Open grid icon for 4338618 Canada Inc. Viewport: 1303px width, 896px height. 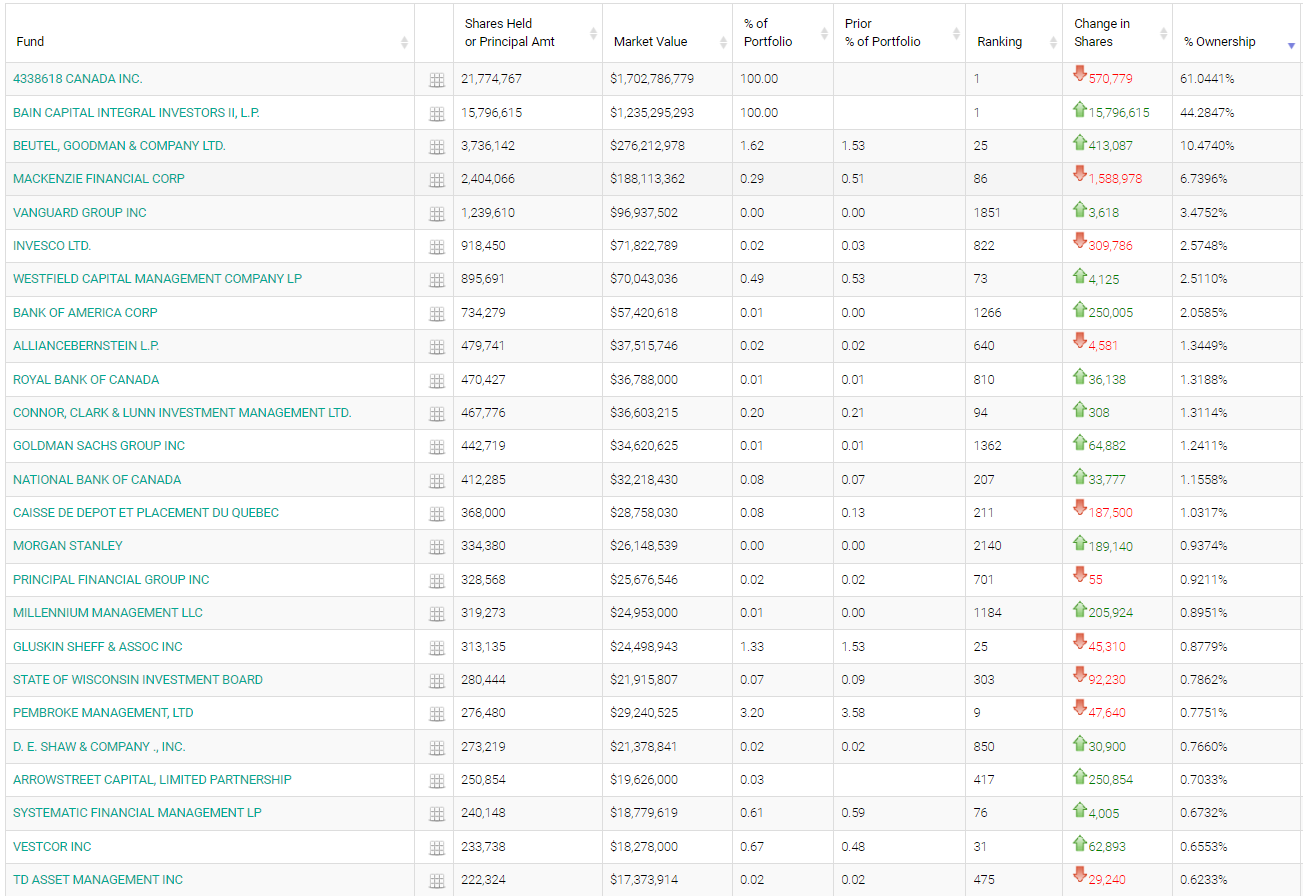point(436,80)
